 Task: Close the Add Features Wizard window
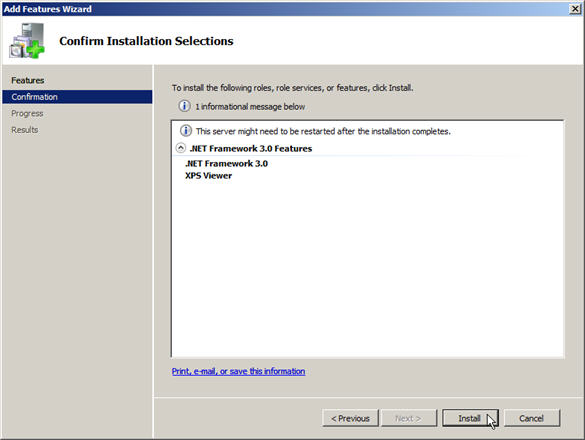pos(575,9)
